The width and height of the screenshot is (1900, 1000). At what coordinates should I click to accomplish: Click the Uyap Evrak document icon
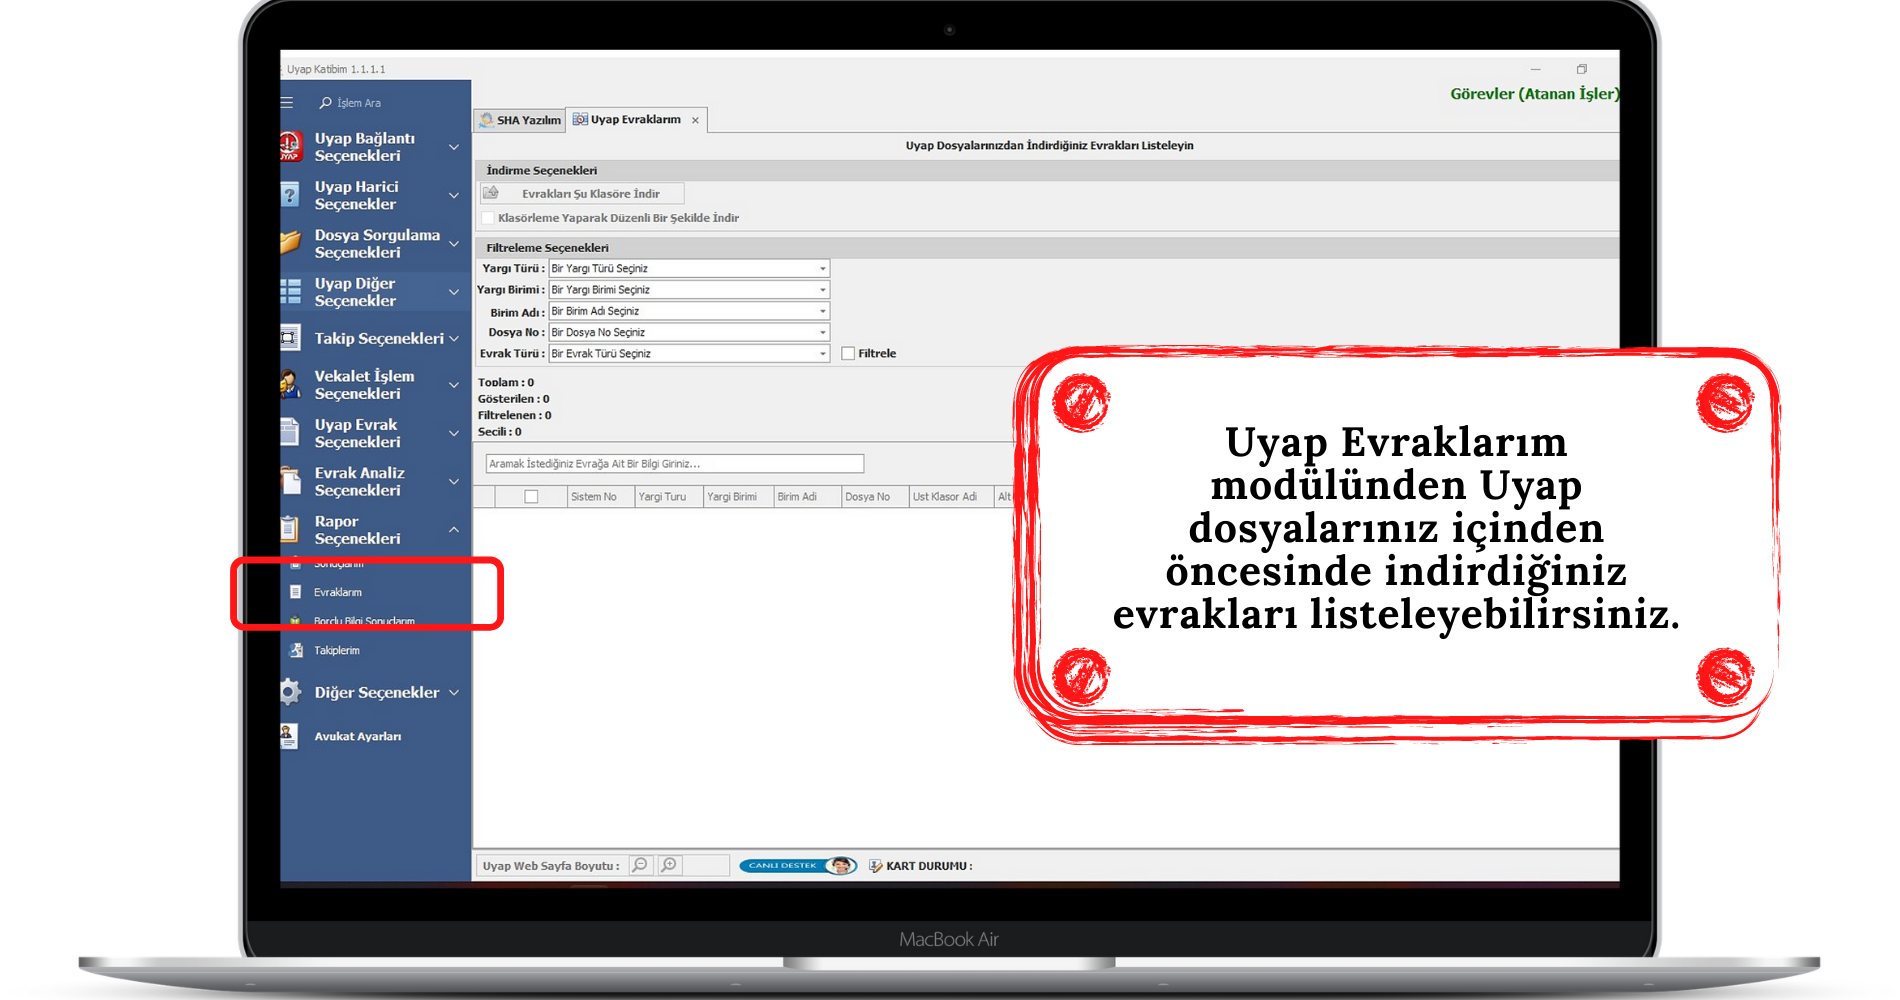[x=290, y=432]
